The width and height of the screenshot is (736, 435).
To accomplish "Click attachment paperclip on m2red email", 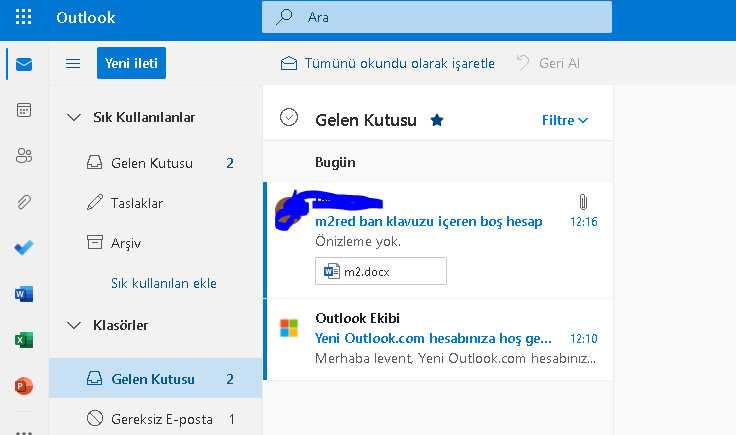I will pyautogui.click(x=583, y=202).
